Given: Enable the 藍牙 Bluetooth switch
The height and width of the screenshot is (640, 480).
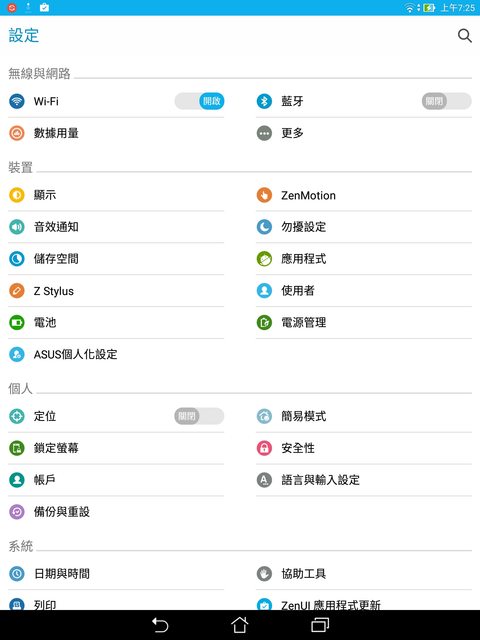Looking at the screenshot, I should [447, 101].
